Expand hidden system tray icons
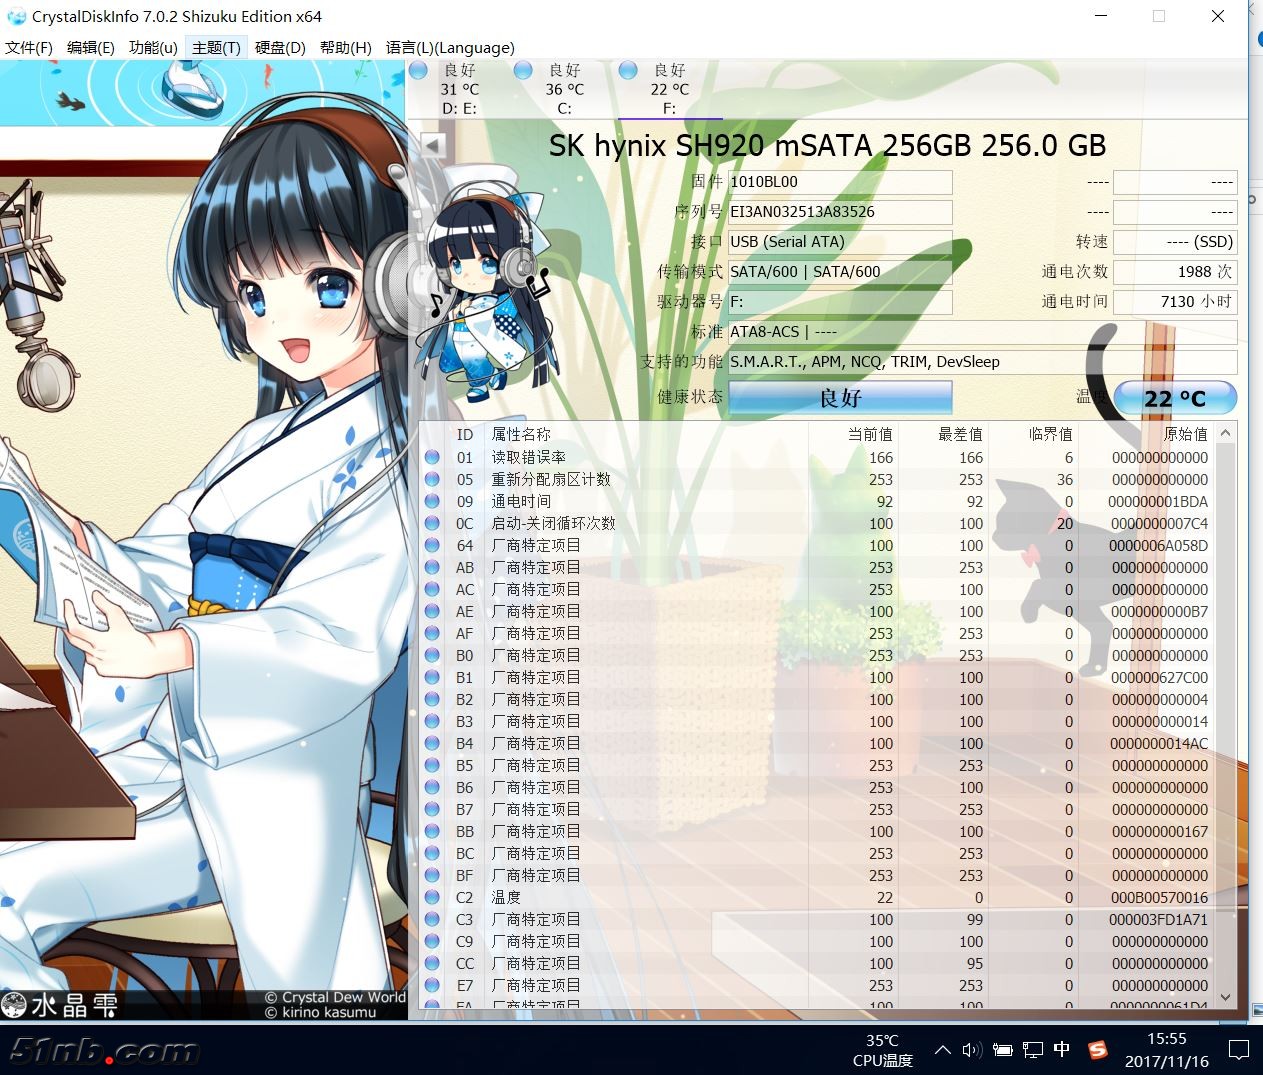 [942, 1050]
